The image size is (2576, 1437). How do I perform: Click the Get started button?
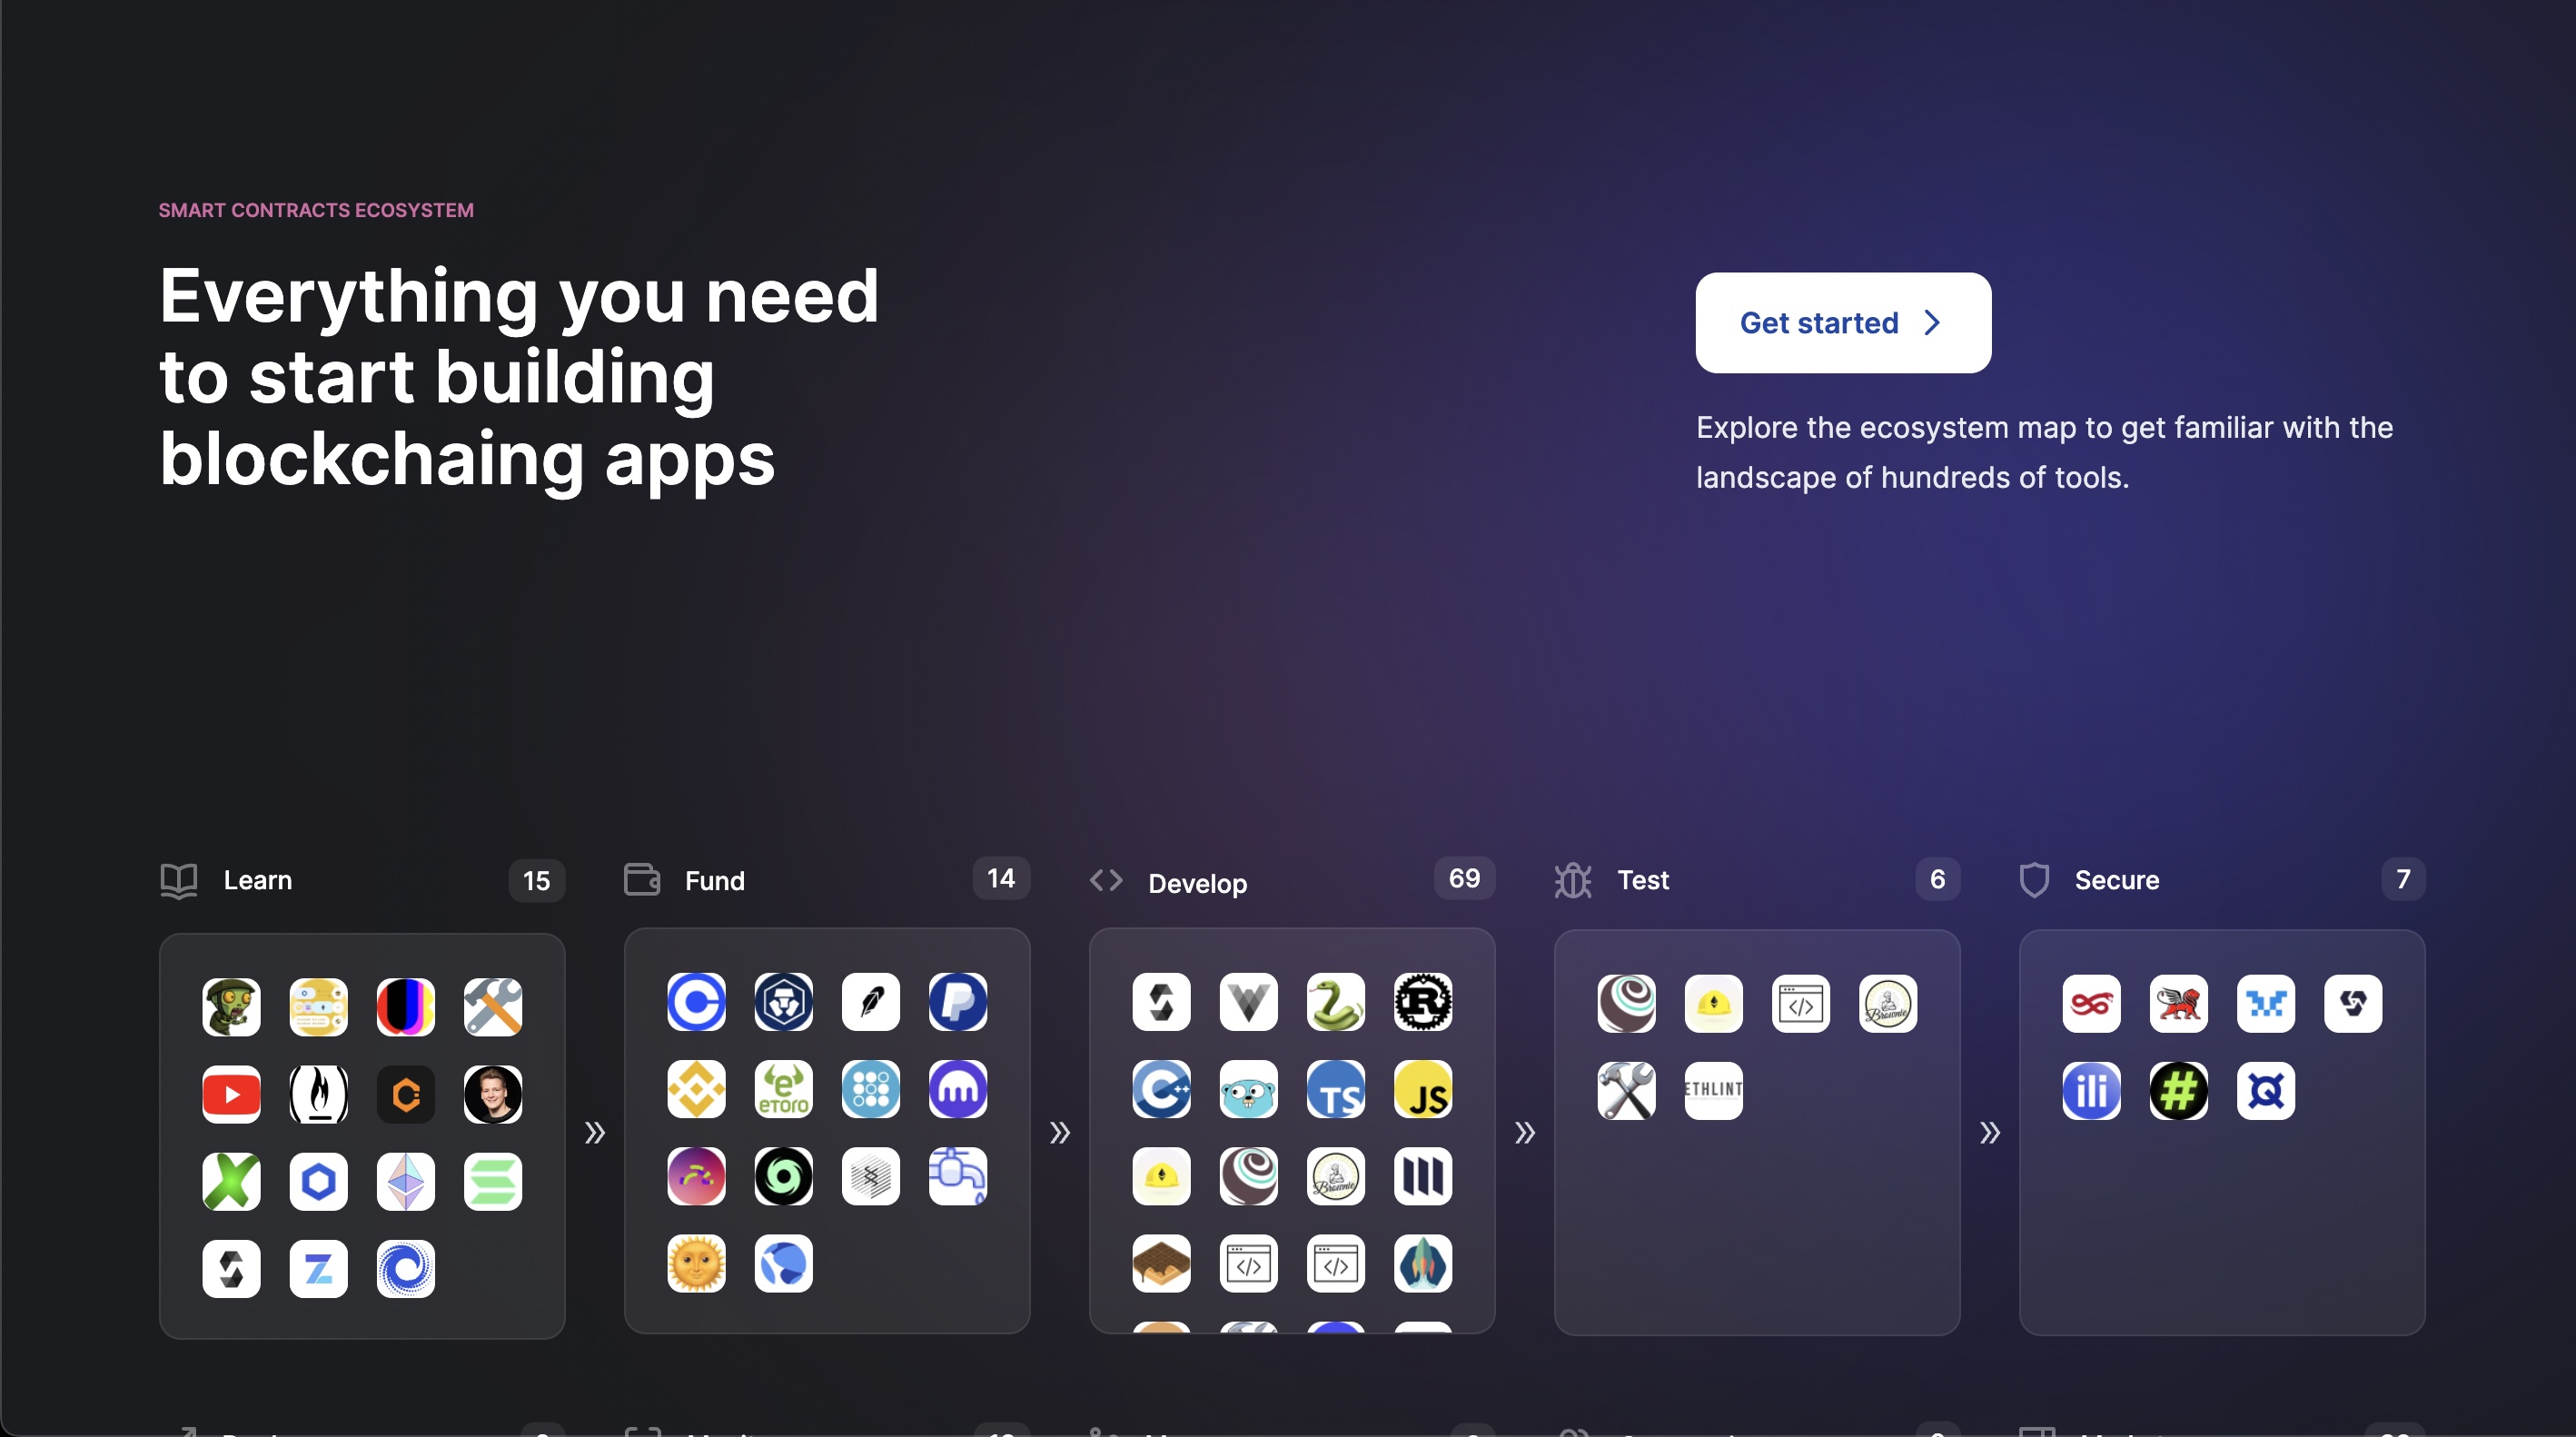1843,322
